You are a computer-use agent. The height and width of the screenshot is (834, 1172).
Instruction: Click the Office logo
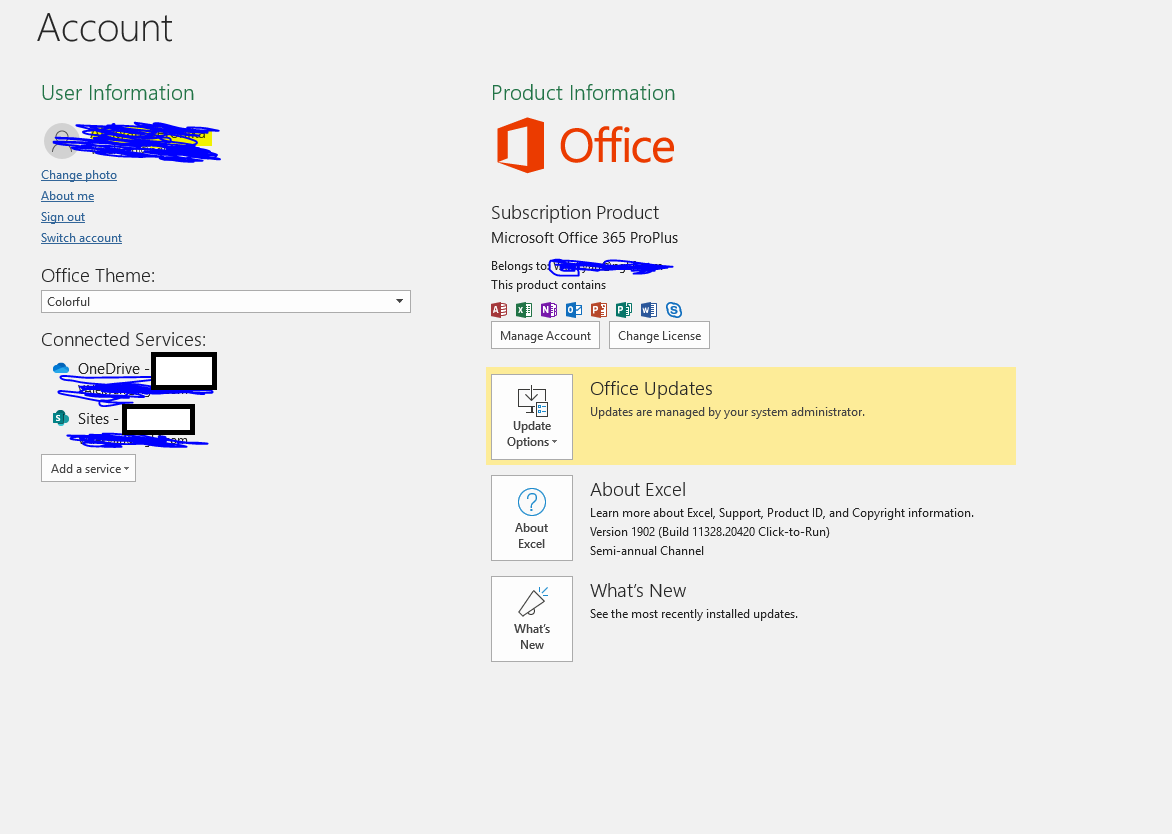point(585,145)
